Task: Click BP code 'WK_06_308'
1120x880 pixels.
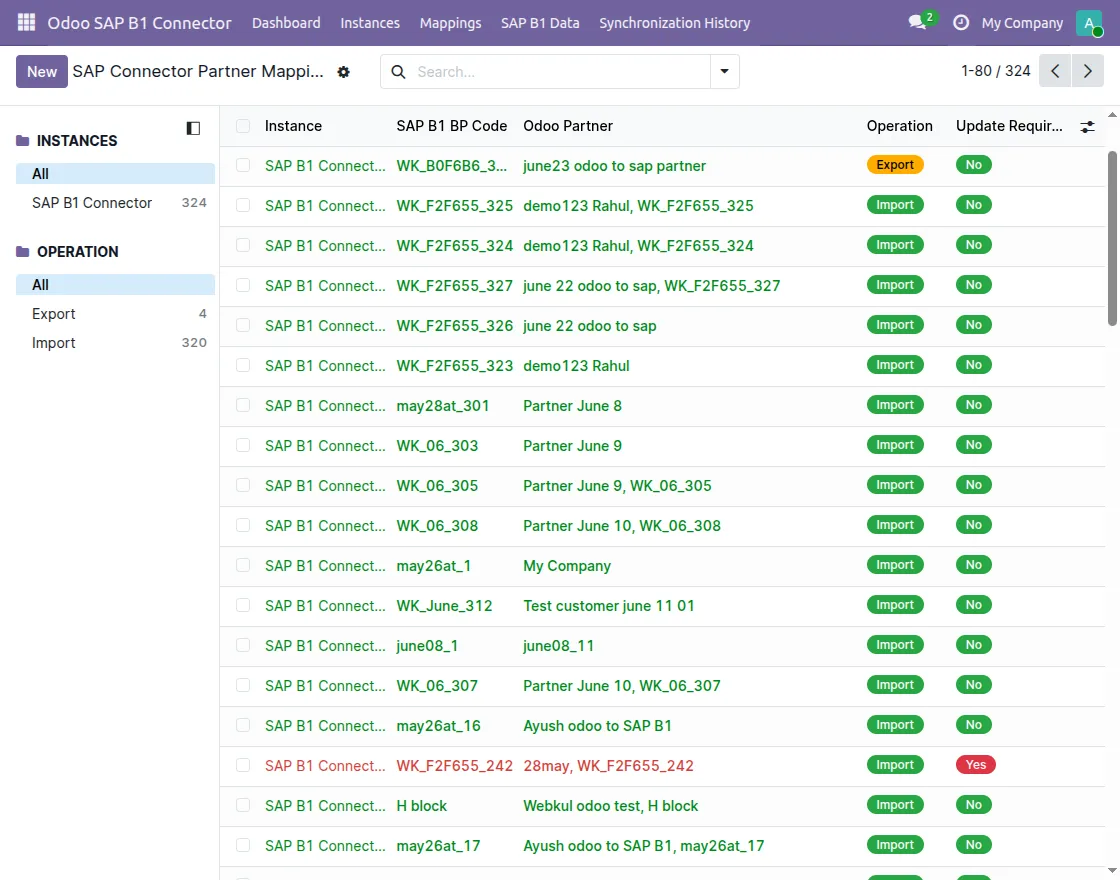Action: [x=437, y=526]
